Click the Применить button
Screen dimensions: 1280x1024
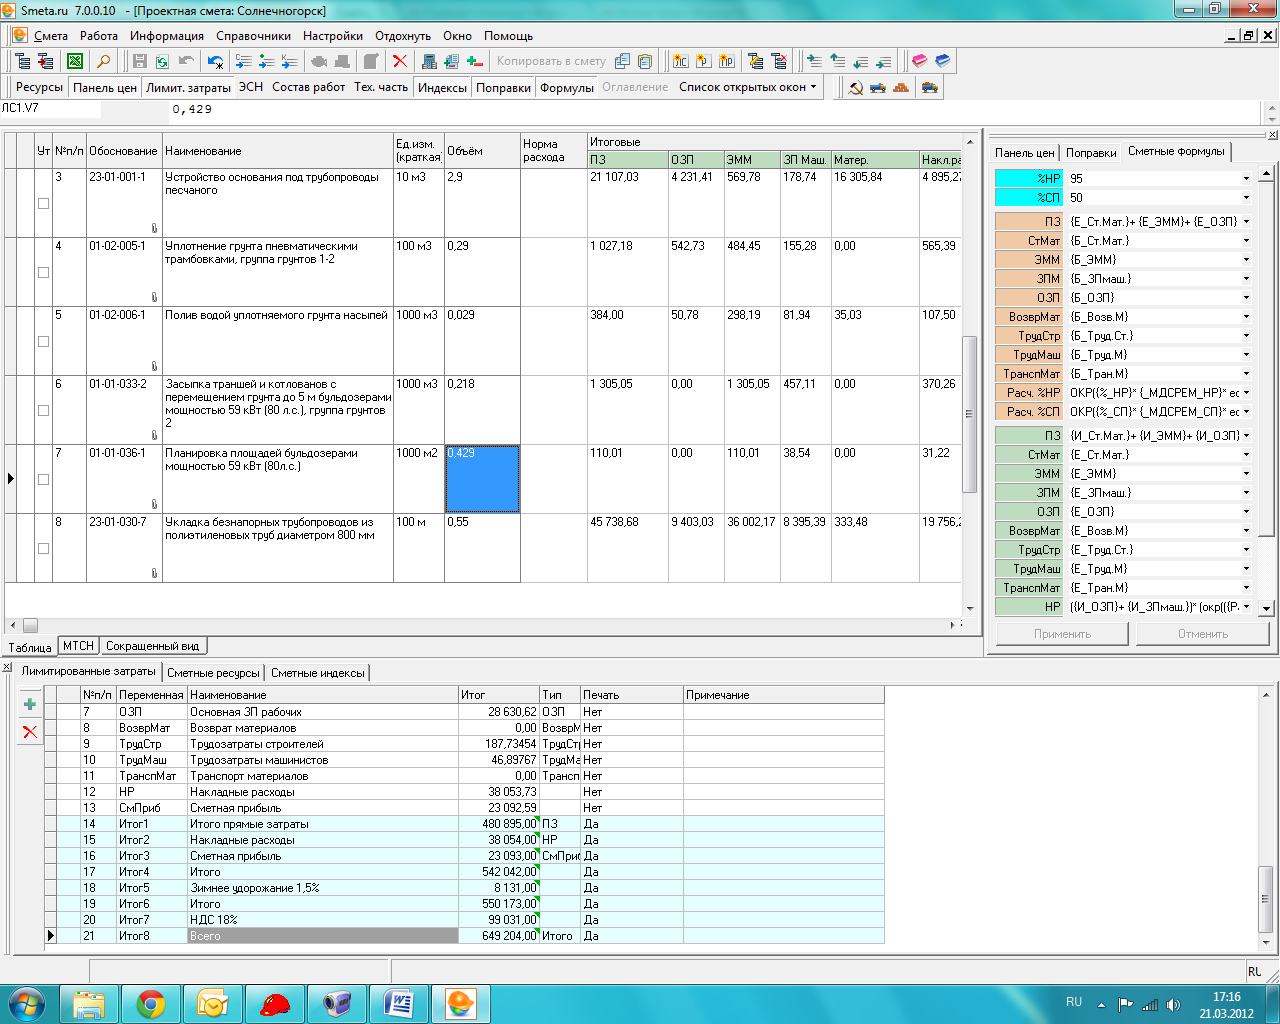(1062, 634)
